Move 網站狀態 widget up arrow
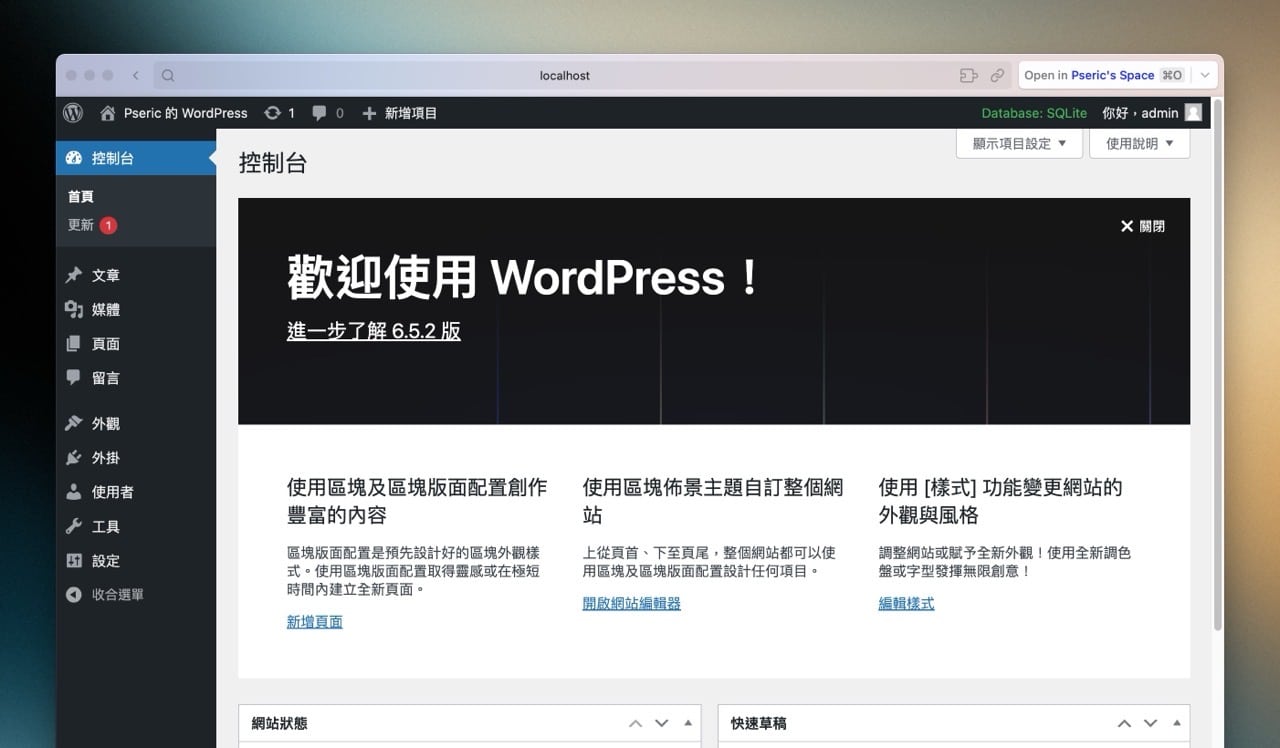This screenshot has height=748, width=1280. (635, 723)
